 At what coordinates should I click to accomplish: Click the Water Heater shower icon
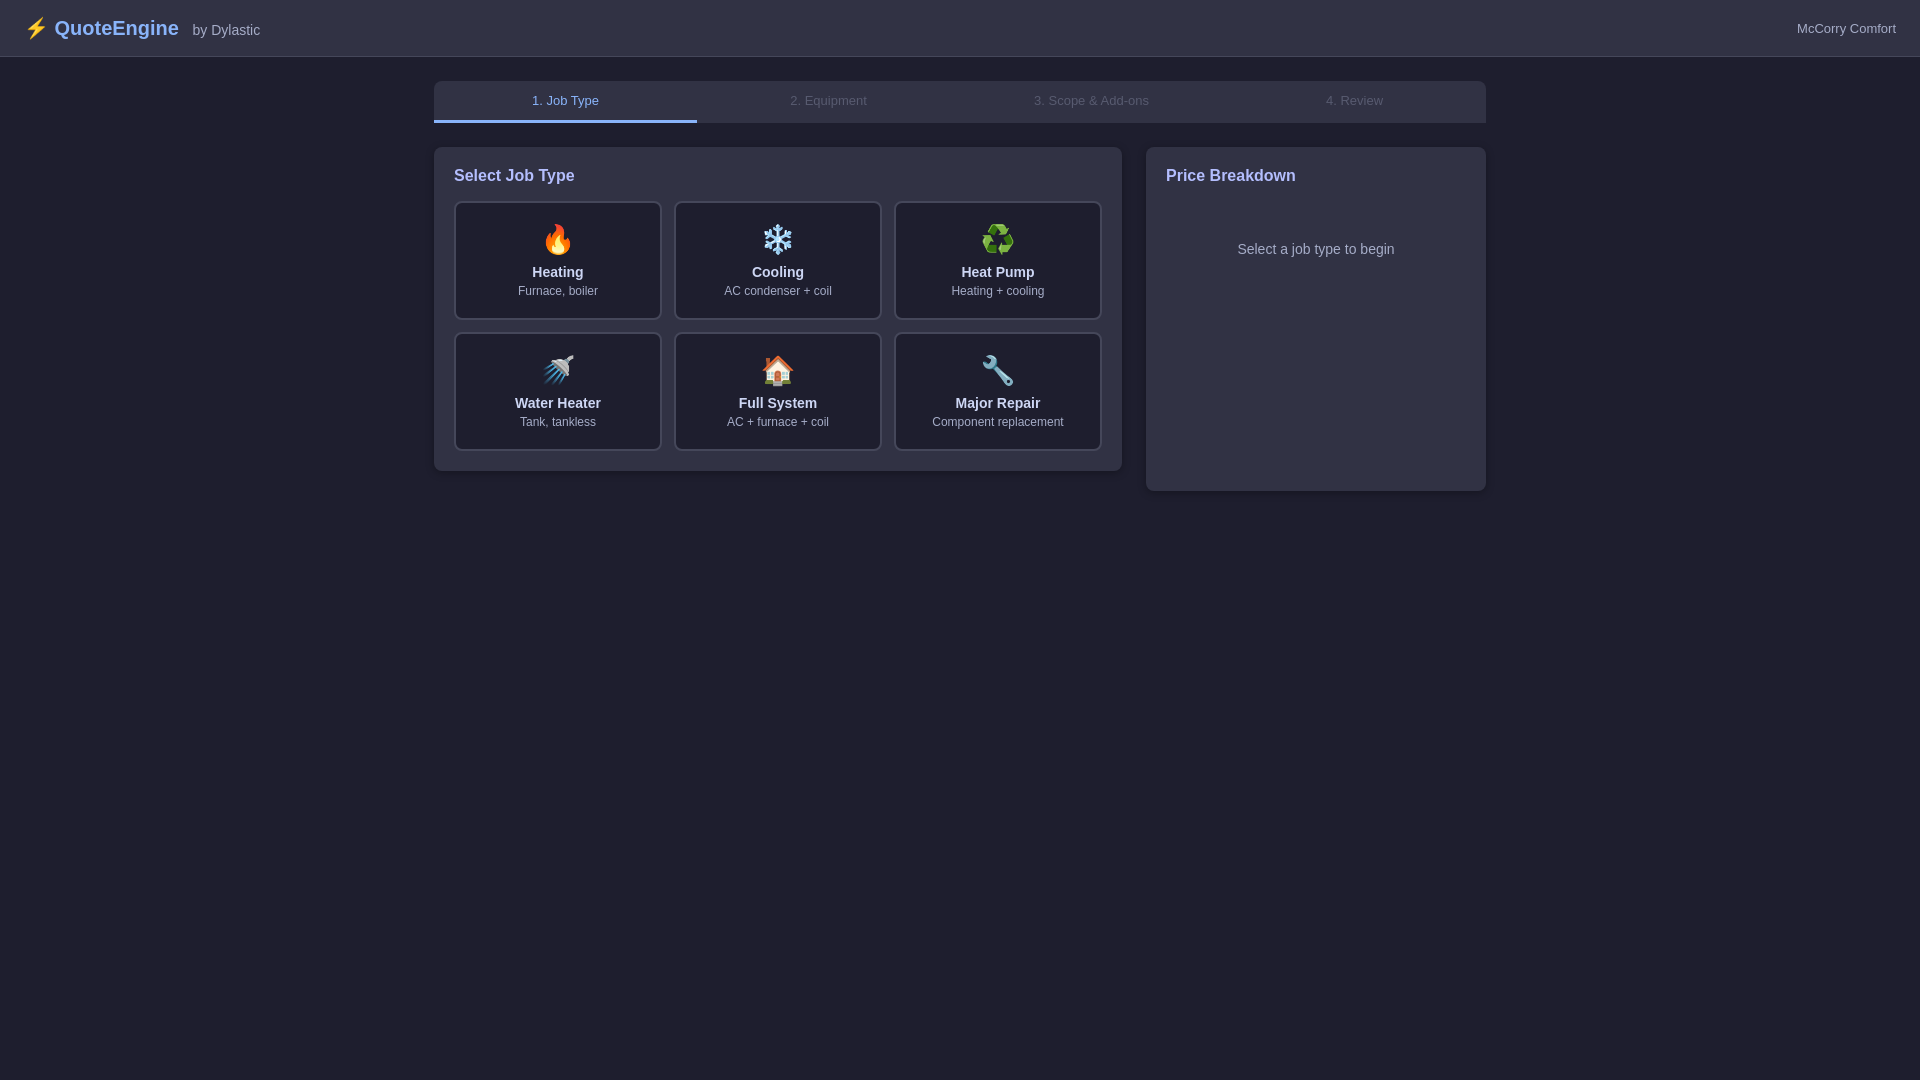pos(558,371)
